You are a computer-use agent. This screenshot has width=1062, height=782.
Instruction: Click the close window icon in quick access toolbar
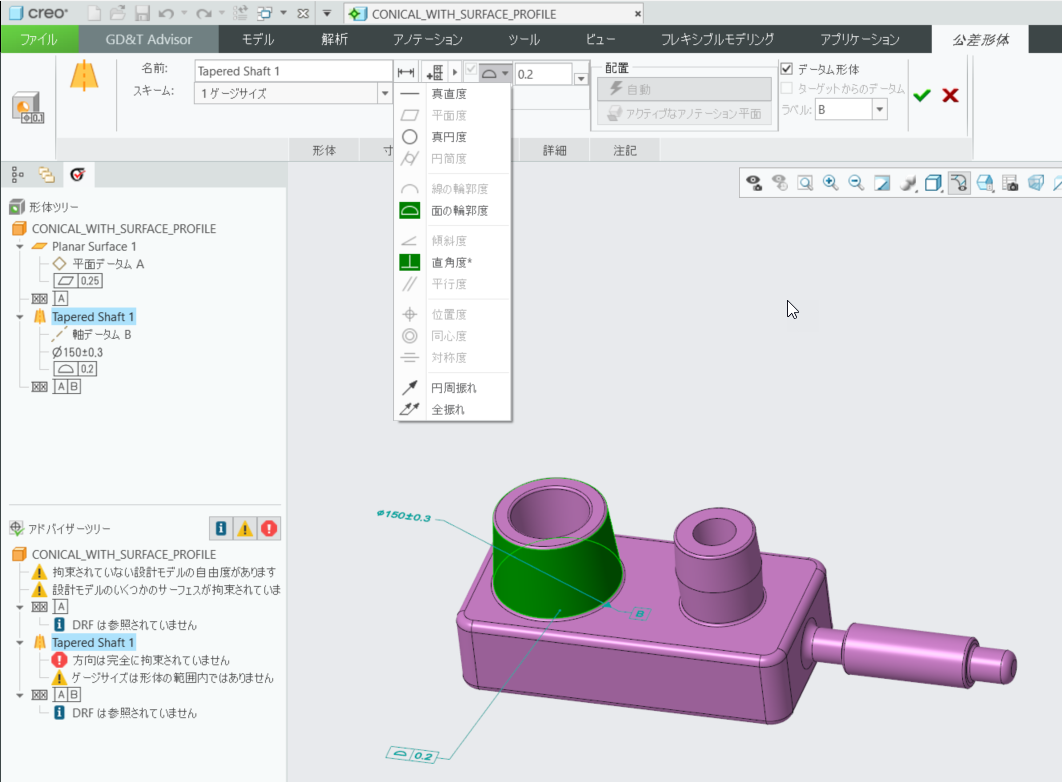(x=303, y=14)
